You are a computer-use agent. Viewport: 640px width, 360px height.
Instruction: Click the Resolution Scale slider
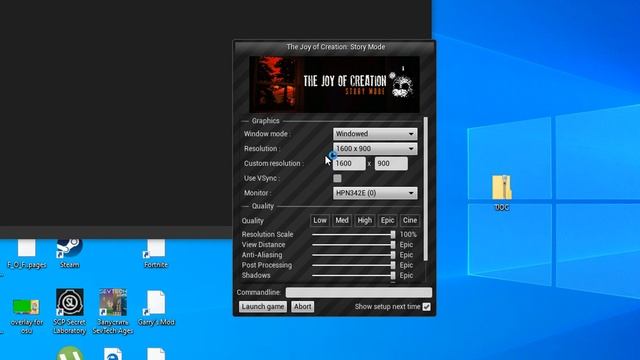353,234
